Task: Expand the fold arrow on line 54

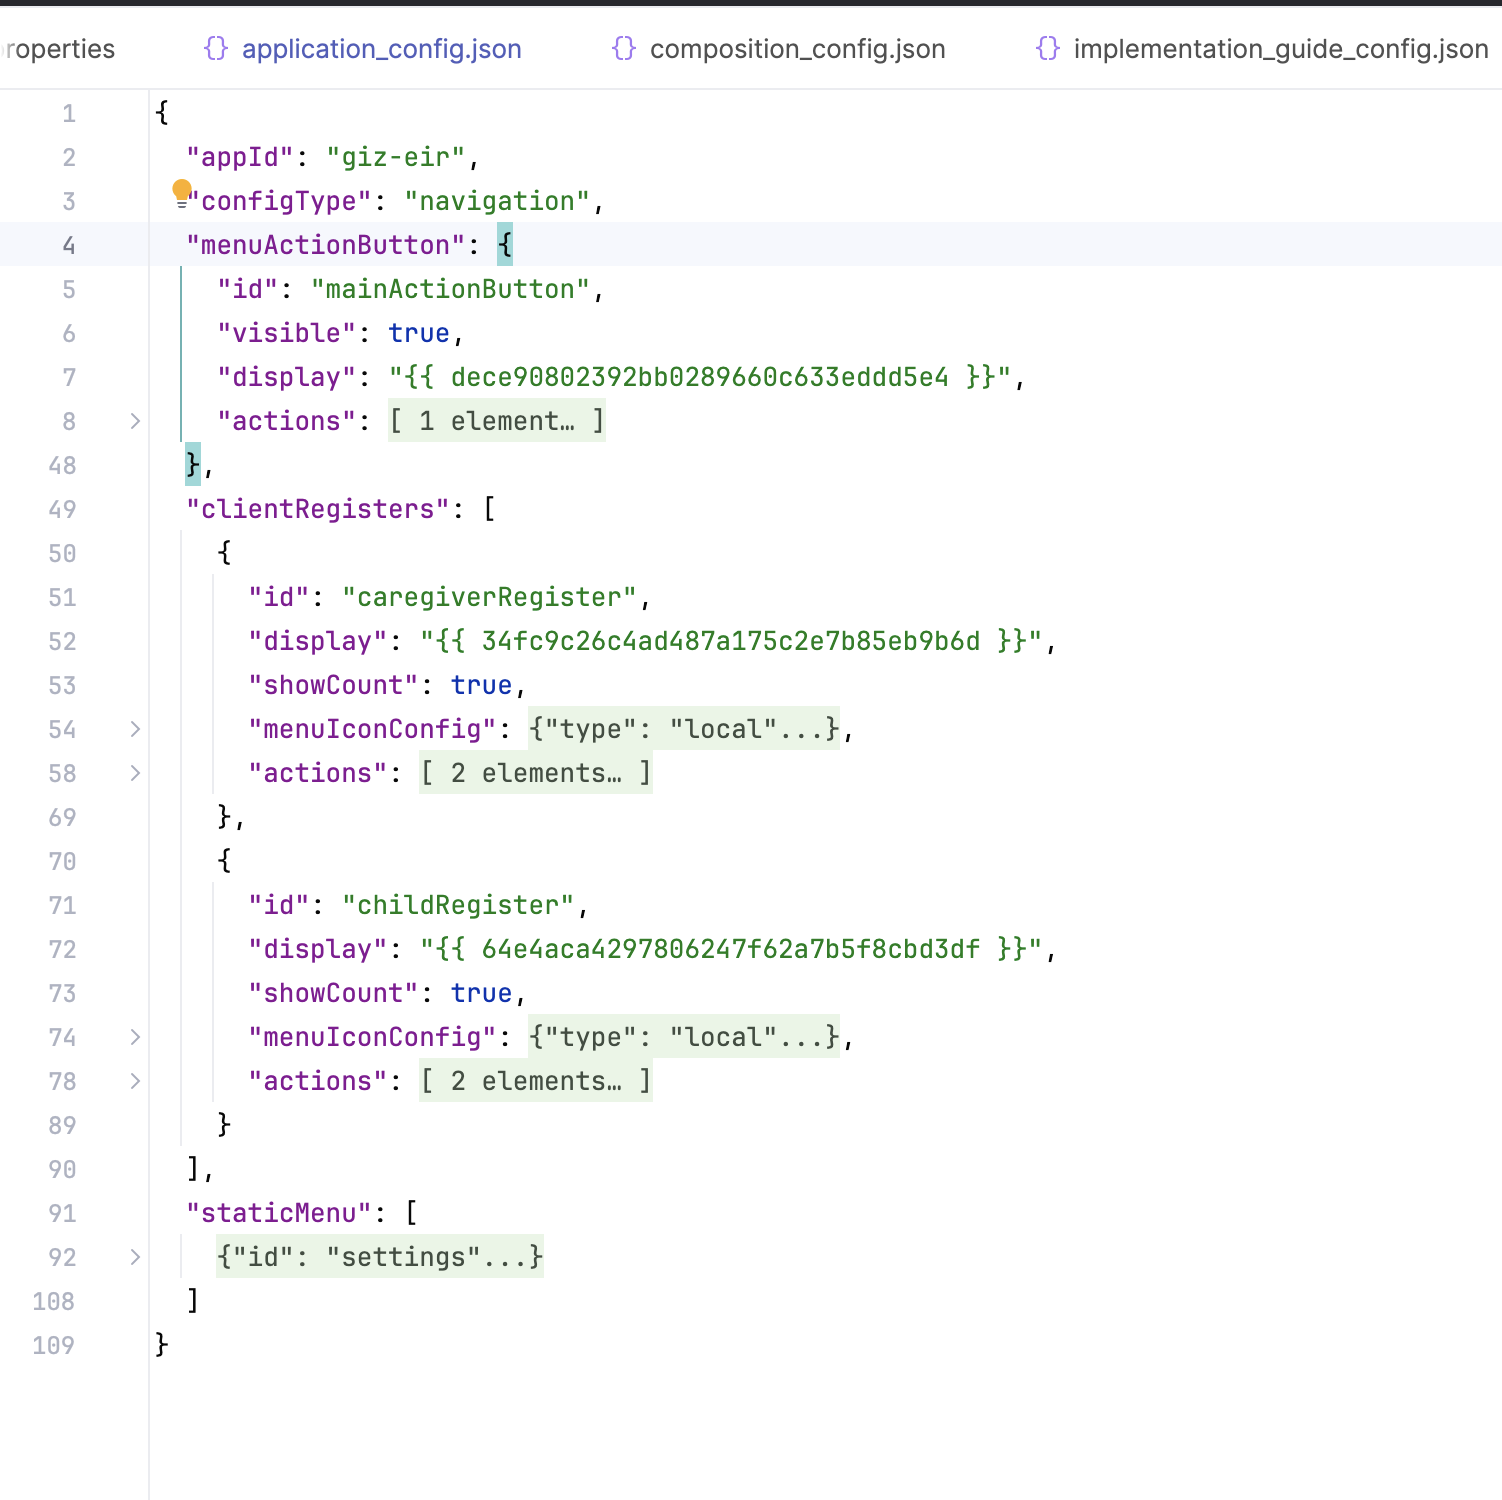Action: click(x=135, y=729)
